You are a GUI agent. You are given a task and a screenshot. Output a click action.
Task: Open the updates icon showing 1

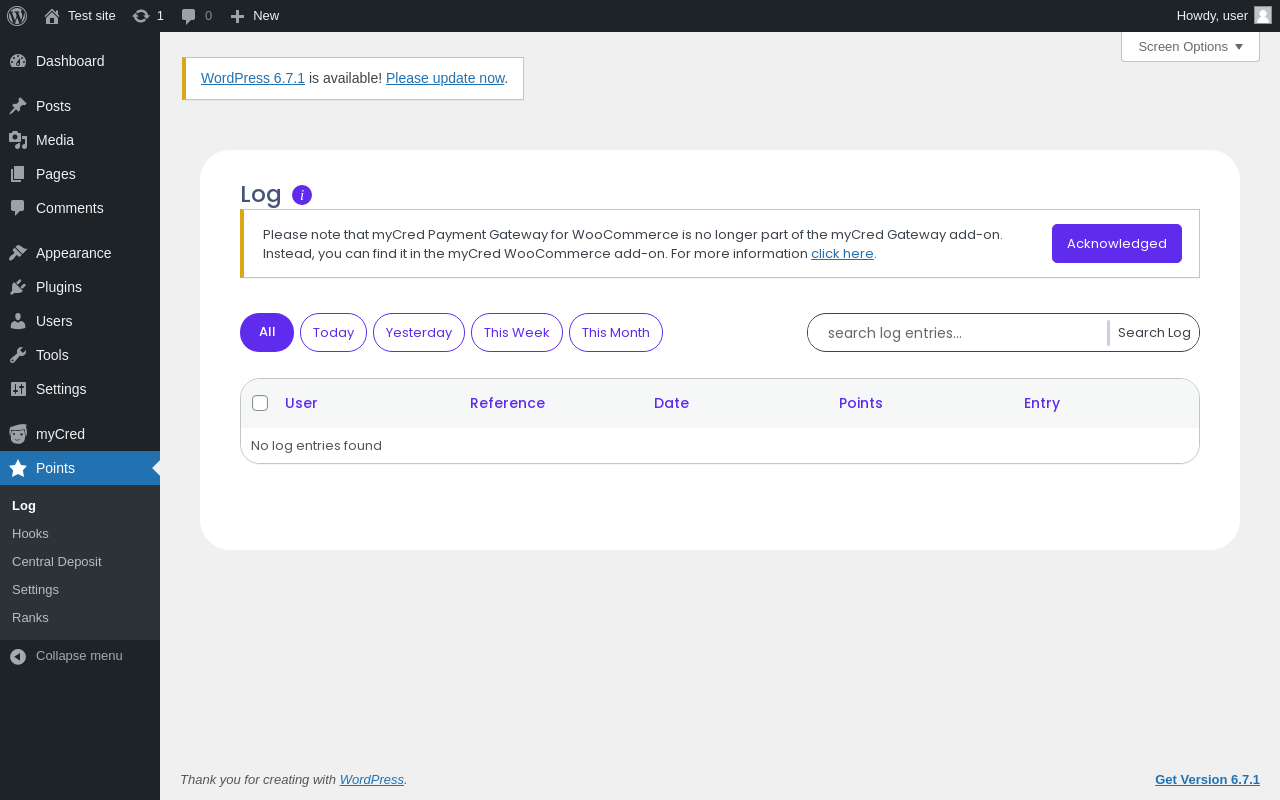(141, 16)
